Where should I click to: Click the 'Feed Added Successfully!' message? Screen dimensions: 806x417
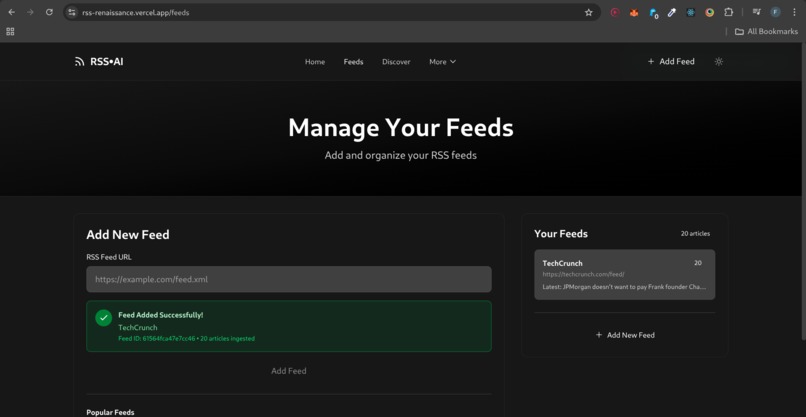pyautogui.click(x=160, y=315)
